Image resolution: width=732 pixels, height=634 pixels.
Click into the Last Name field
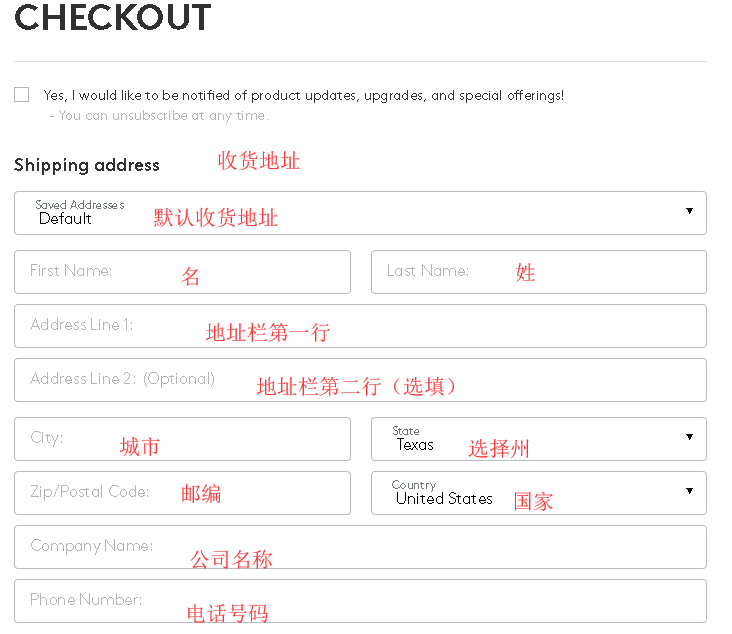click(x=539, y=272)
